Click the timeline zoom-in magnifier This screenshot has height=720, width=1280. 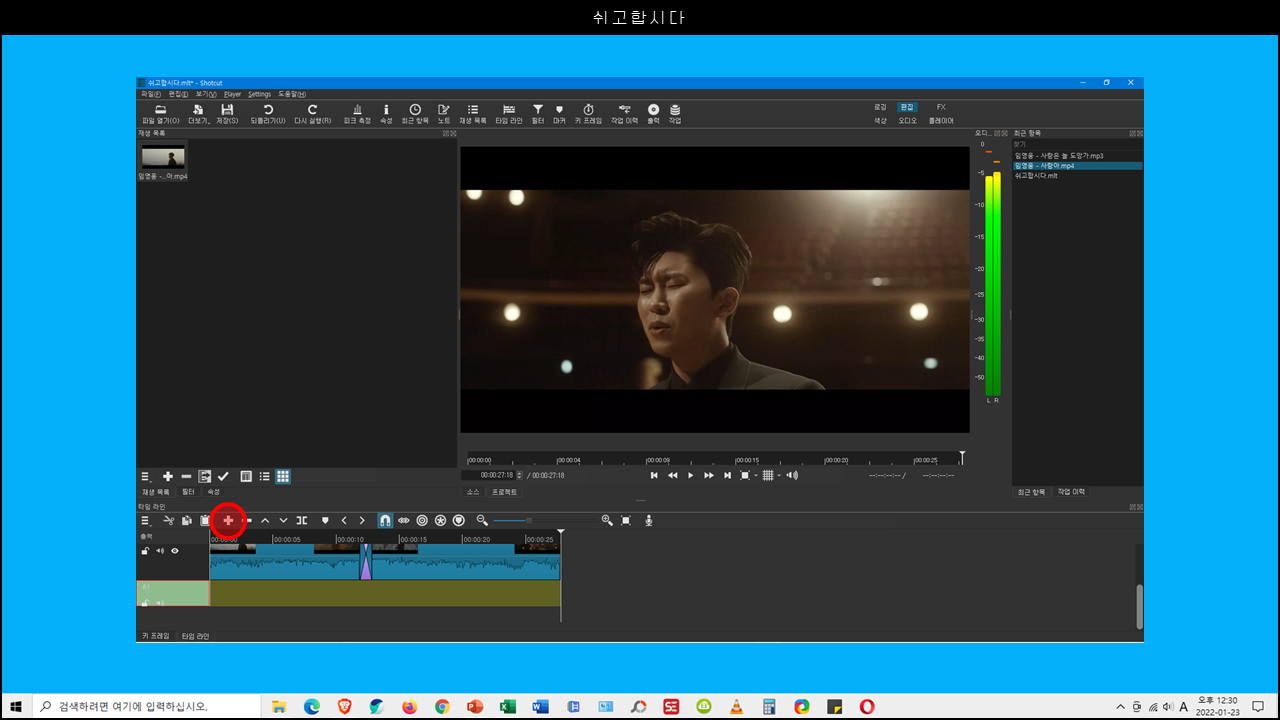[607, 520]
